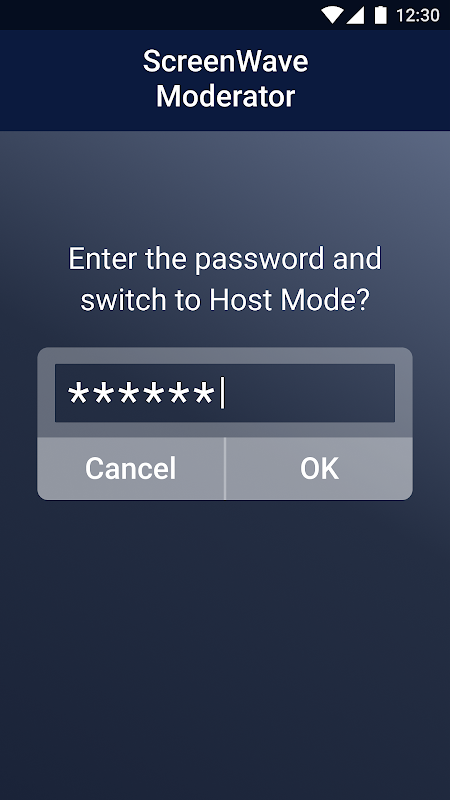The height and width of the screenshot is (800, 450).
Task: Focus the masked password input field
Action: (x=225, y=393)
